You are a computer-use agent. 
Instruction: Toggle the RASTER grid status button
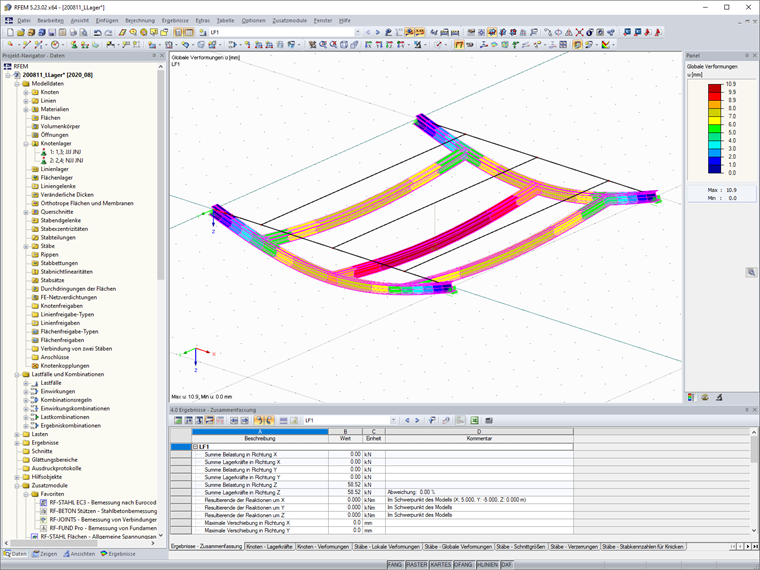click(x=417, y=565)
